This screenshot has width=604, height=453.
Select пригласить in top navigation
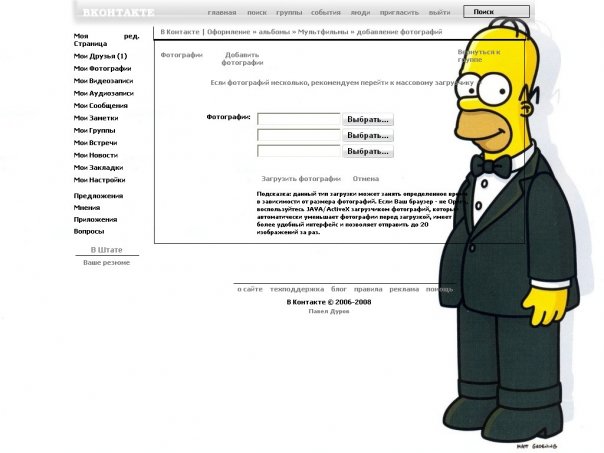[x=399, y=12]
